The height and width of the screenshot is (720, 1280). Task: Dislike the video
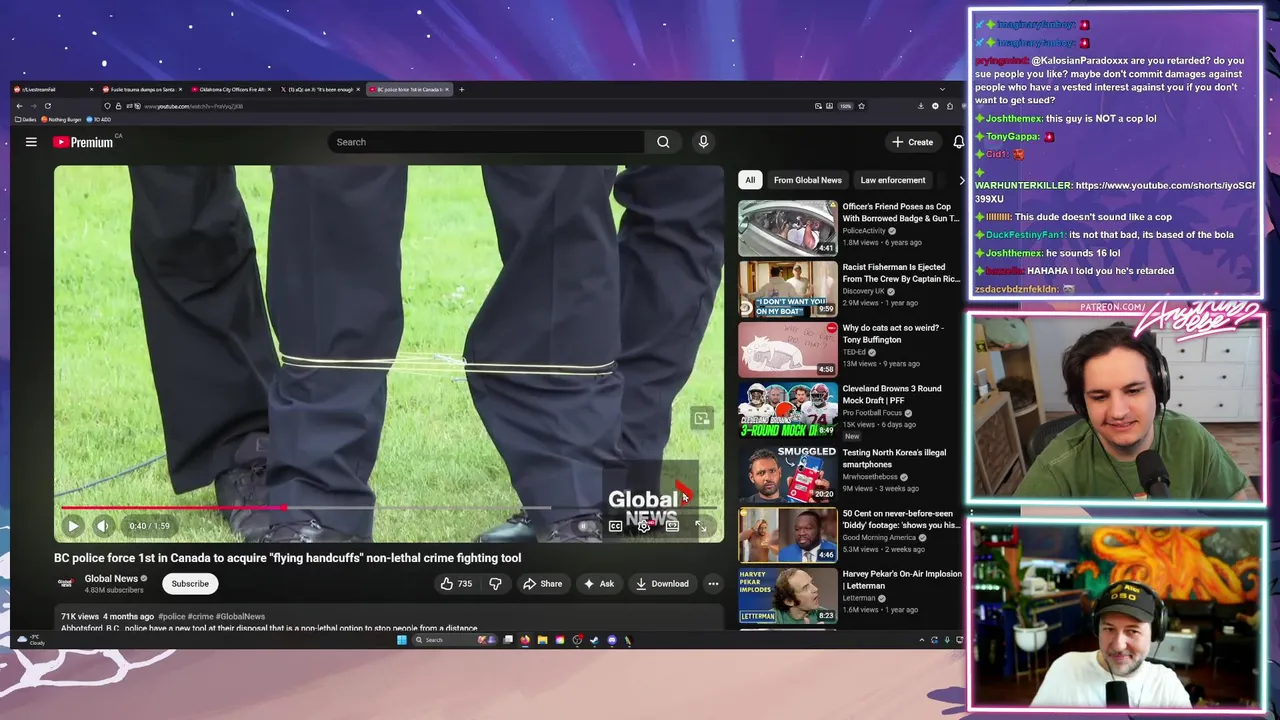(495, 584)
